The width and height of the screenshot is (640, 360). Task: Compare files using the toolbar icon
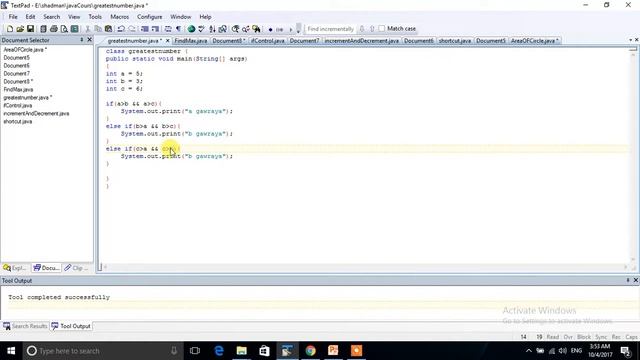pyautogui.click(x=222, y=29)
